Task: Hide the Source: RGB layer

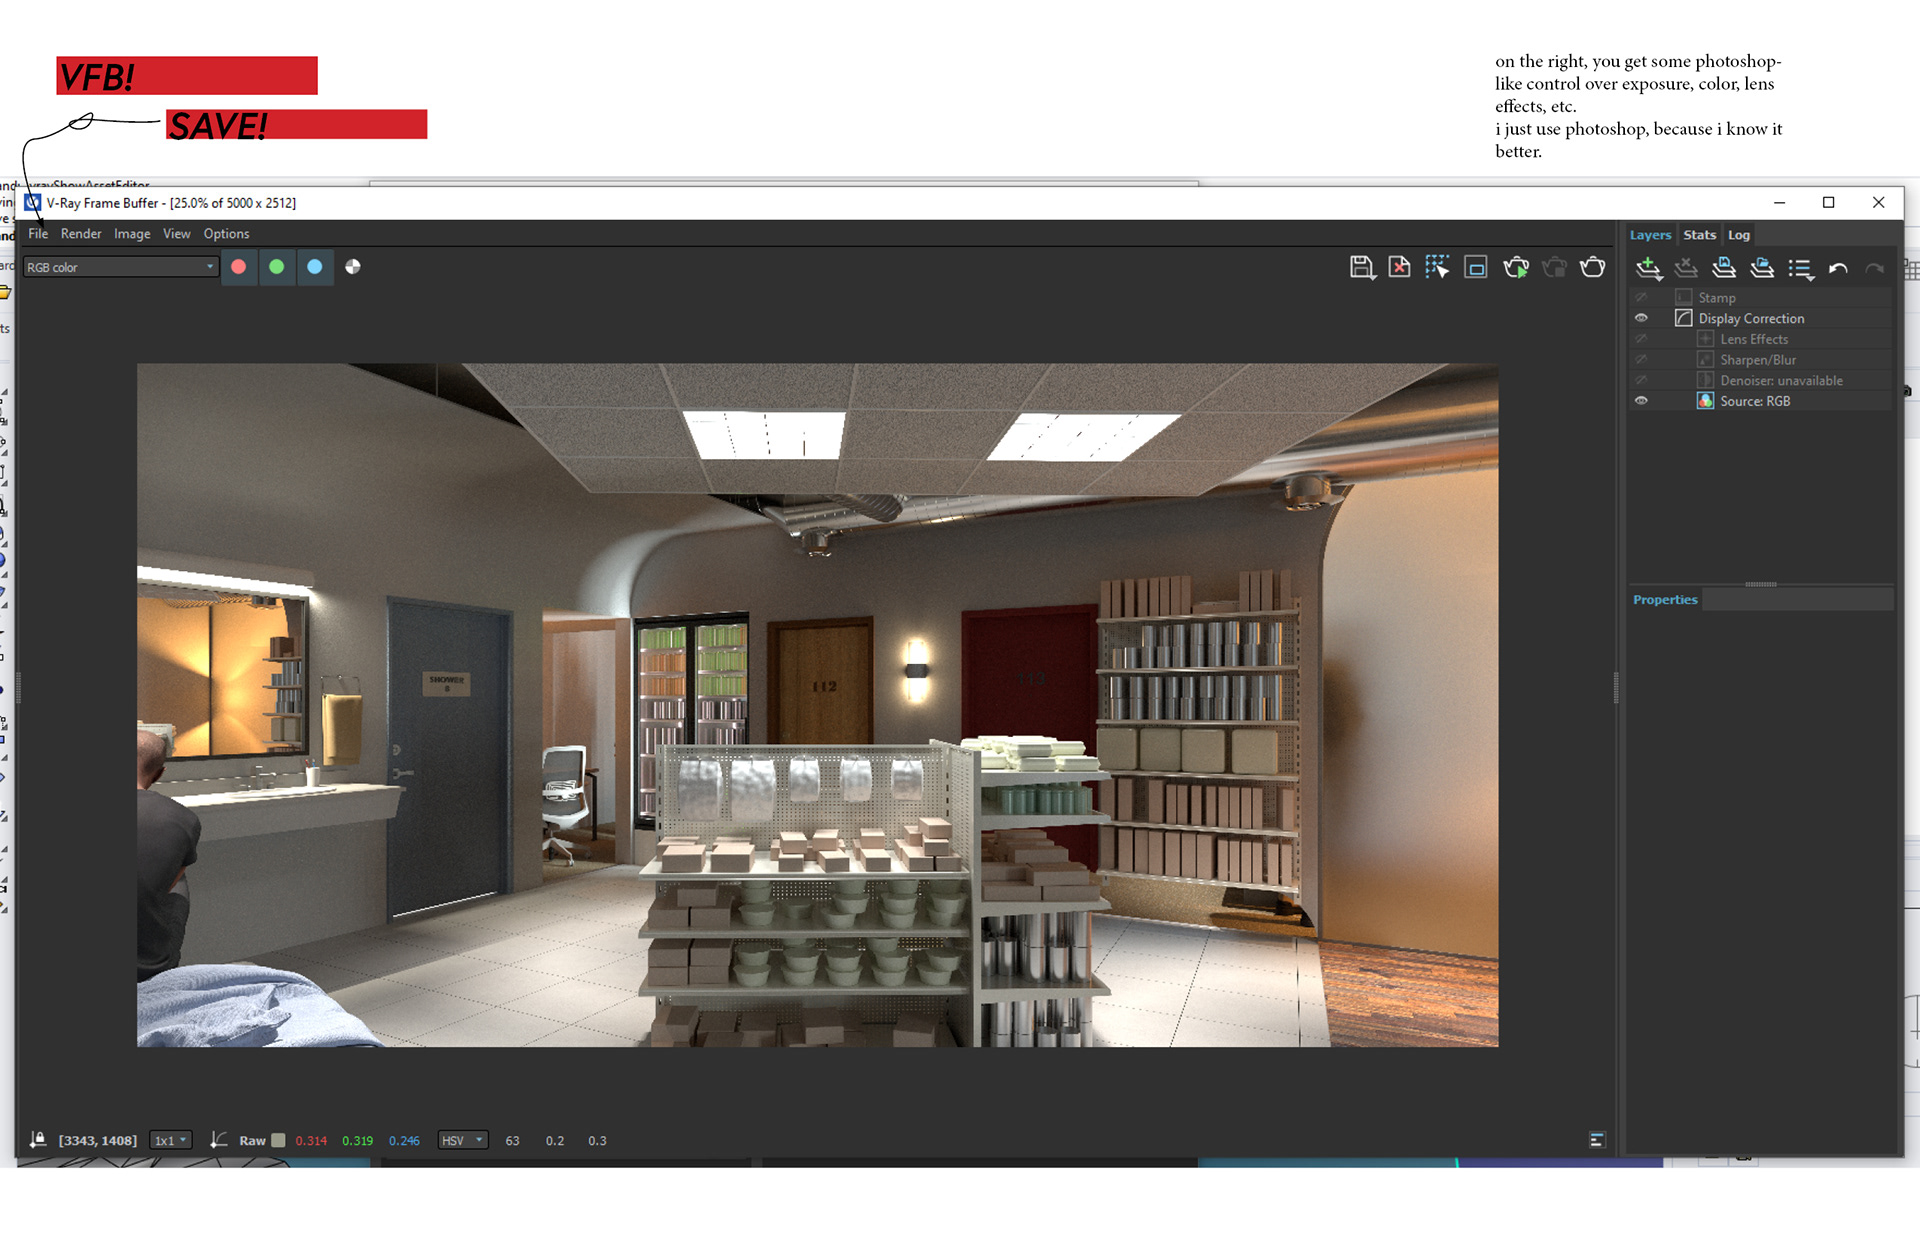Action: coord(1641,401)
